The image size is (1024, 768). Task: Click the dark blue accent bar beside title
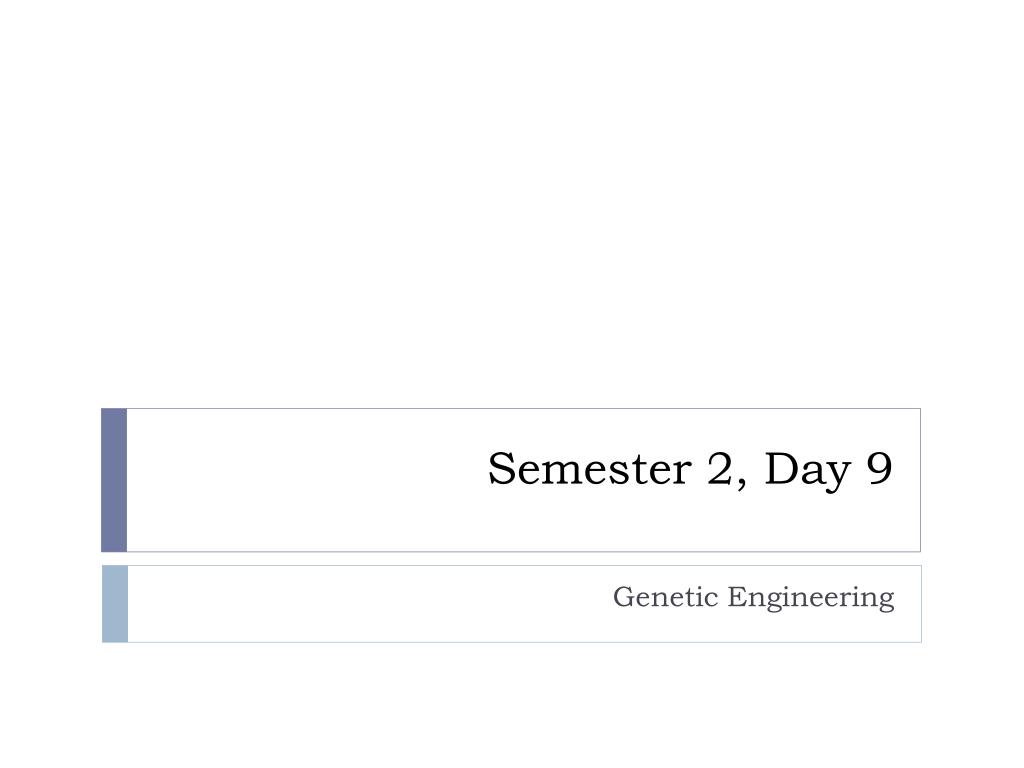114,480
